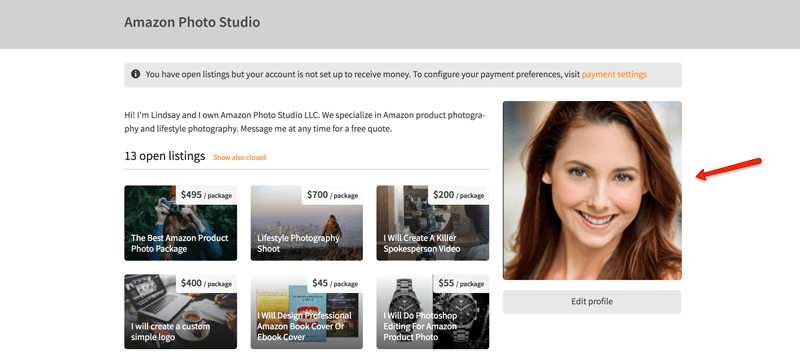This screenshot has width=800, height=361.
Task: Open The Best Amazon Product Photo Package listing
Action: pyautogui.click(x=181, y=223)
